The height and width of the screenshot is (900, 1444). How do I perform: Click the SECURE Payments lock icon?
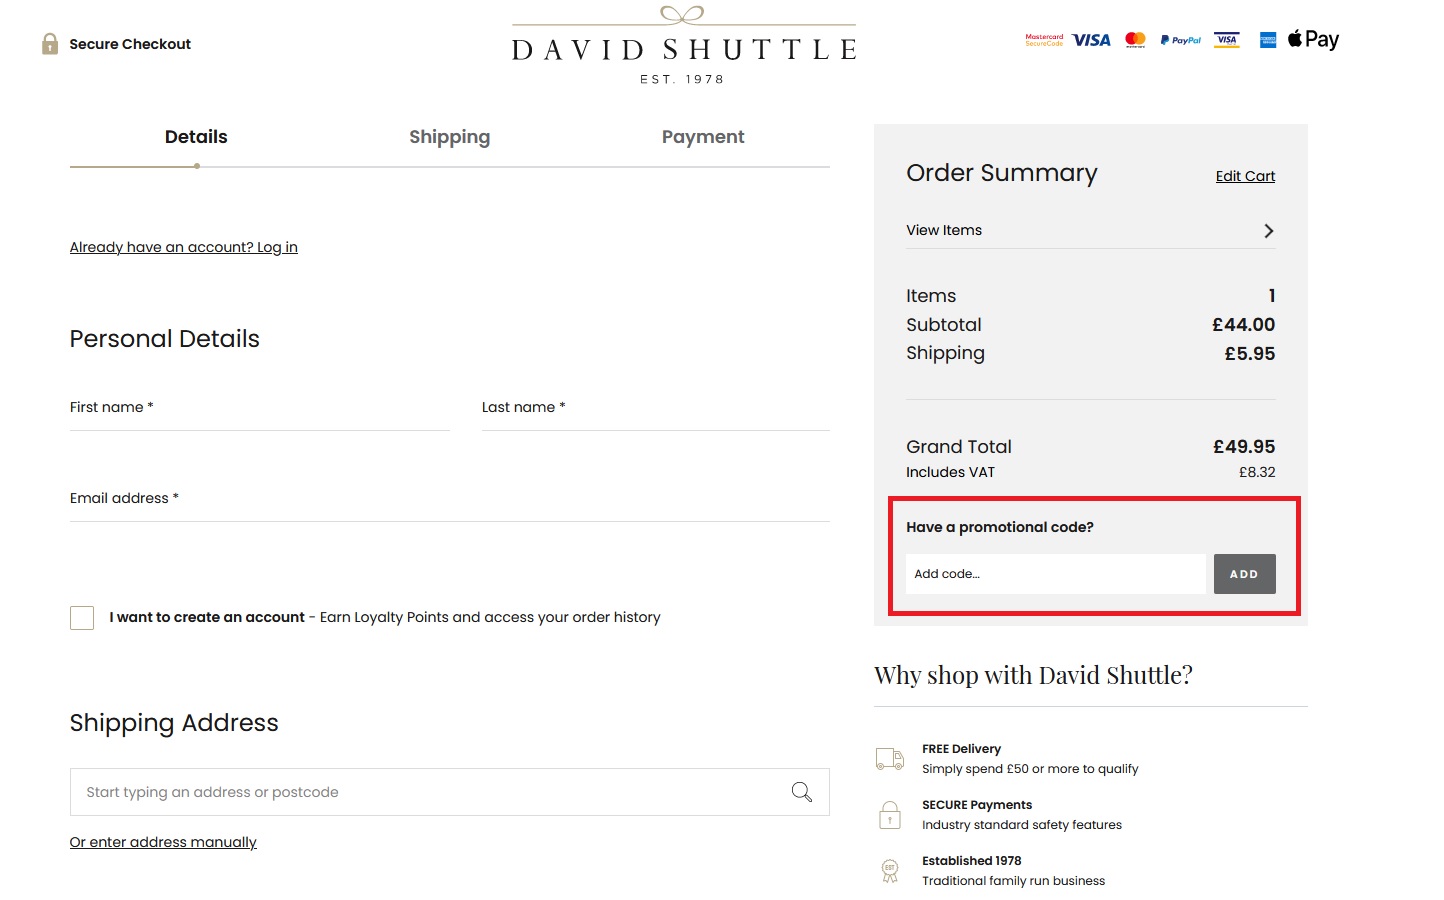pyautogui.click(x=890, y=815)
